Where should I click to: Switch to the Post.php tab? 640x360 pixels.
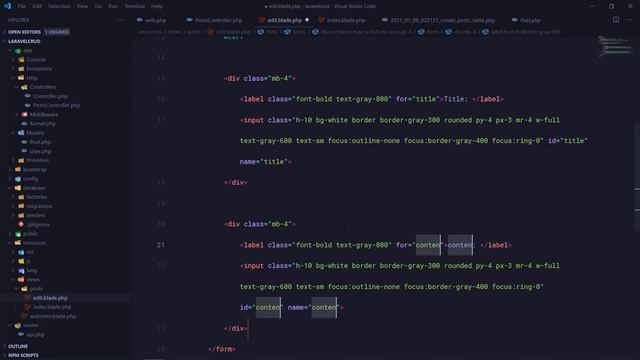click(x=527, y=20)
